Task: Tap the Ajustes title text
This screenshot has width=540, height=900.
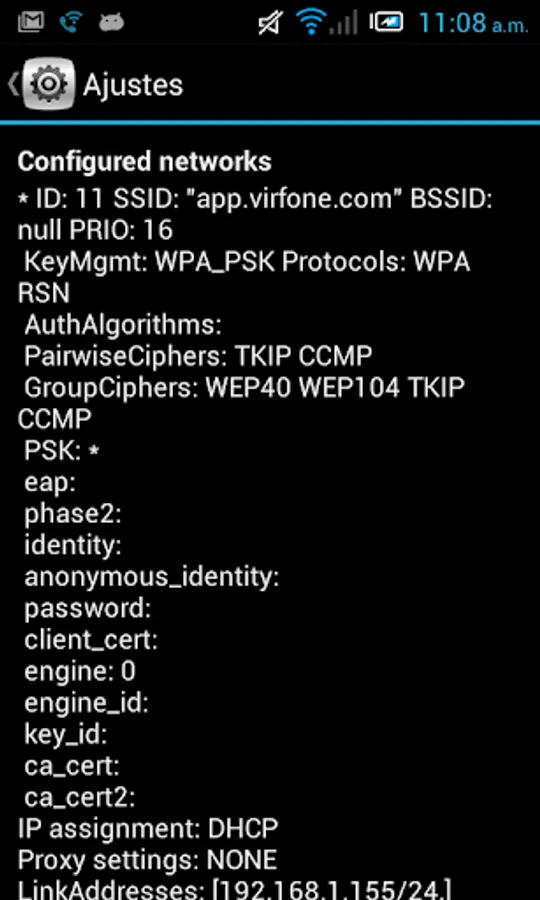Action: click(x=133, y=85)
